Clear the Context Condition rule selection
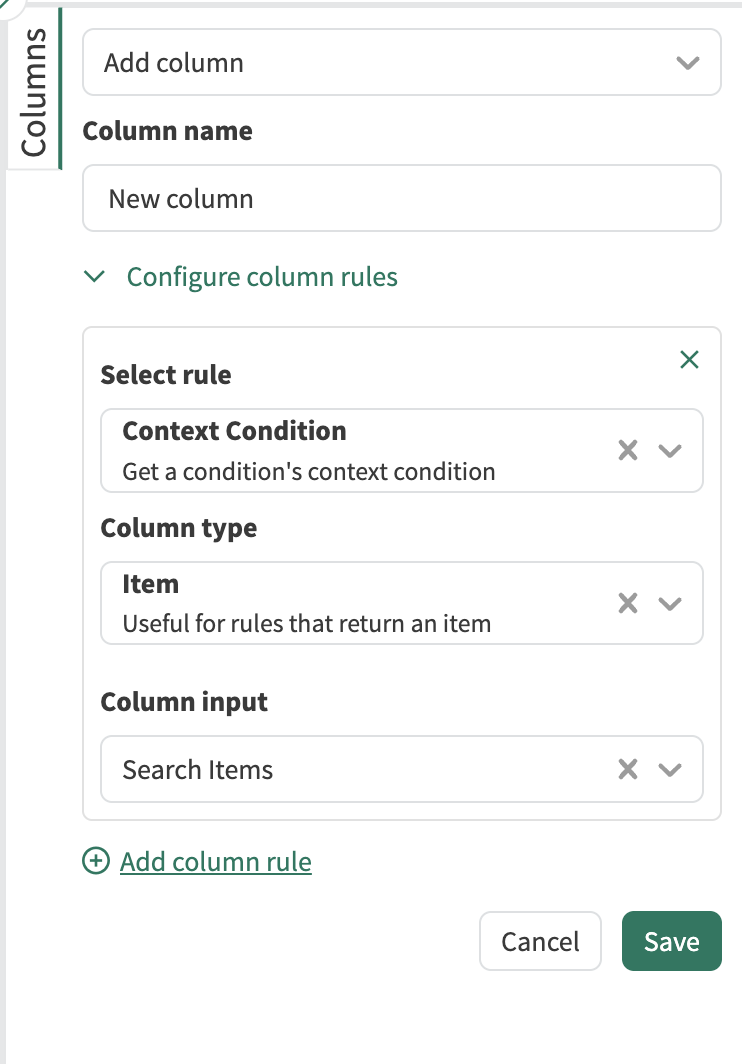Image resolution: width=742 pixels, height=1064 pixels. pyautogui.click(x=628, y=450)
